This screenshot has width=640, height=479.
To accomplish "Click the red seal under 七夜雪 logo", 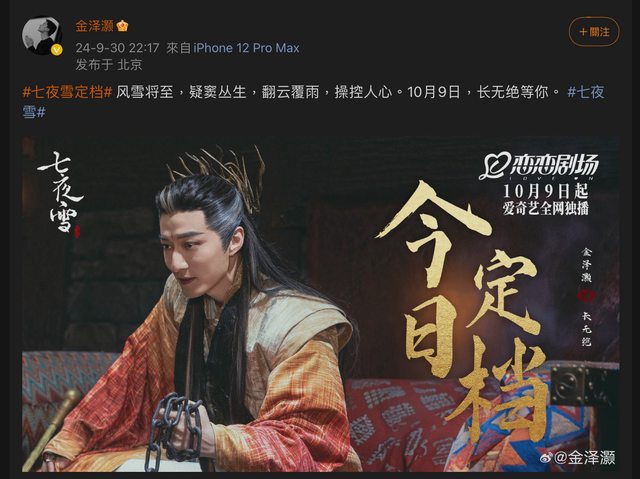I will pos(77,232).
